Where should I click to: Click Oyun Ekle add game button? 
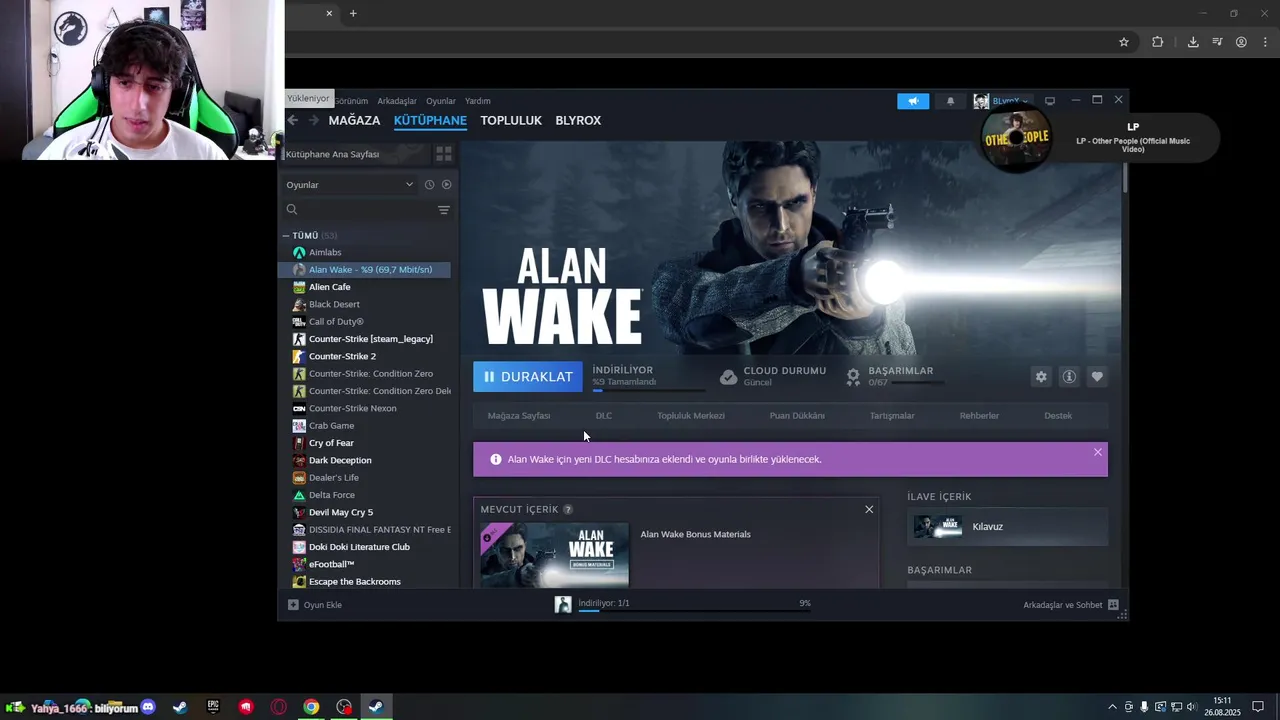(315, 605)
